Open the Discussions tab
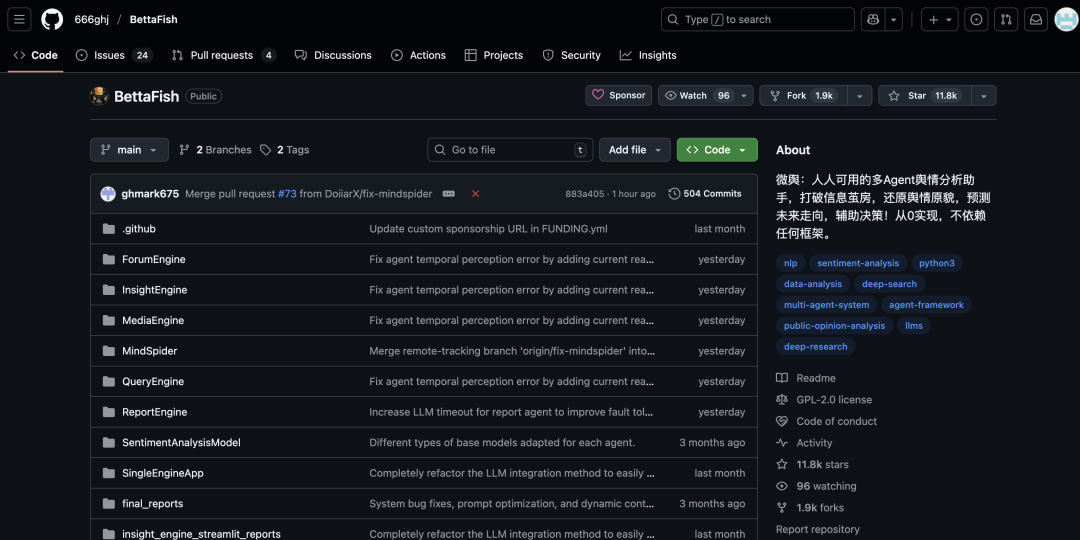The image size is (1080, 540). (x=333, y=55)
